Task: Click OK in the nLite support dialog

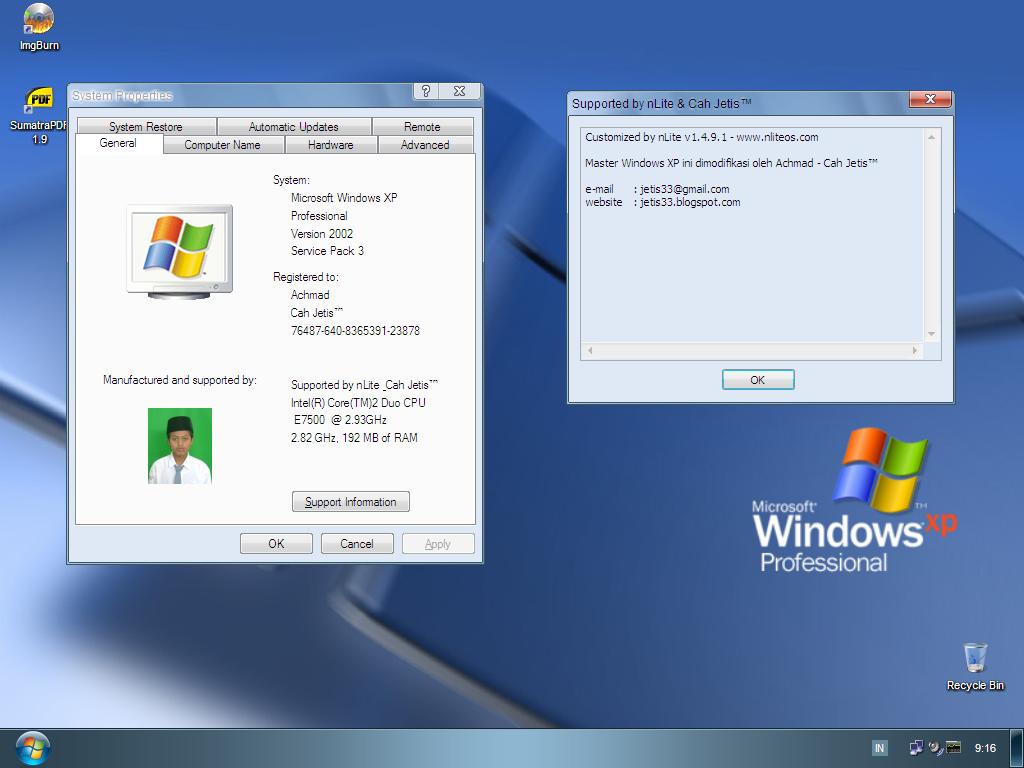Action: tap(758, 379)
